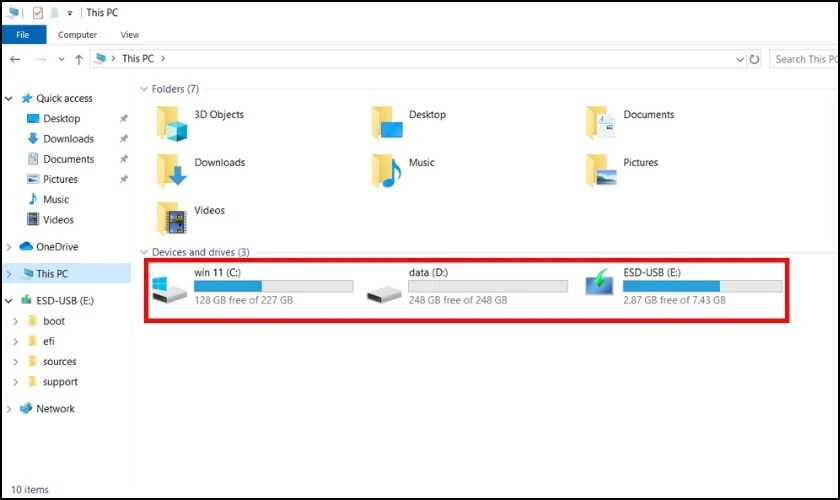Open the Pictures folder in main pane

[x=602, y=171]
